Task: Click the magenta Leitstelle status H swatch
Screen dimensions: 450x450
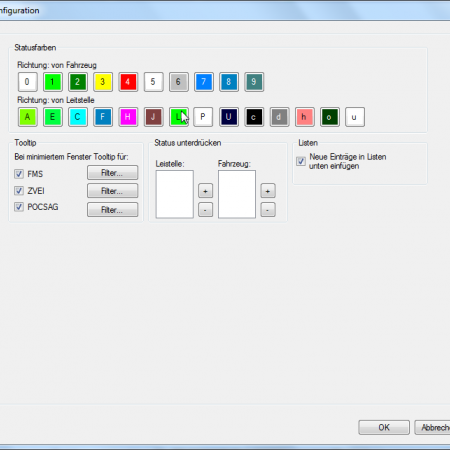Action: click(x=128, y=117)
